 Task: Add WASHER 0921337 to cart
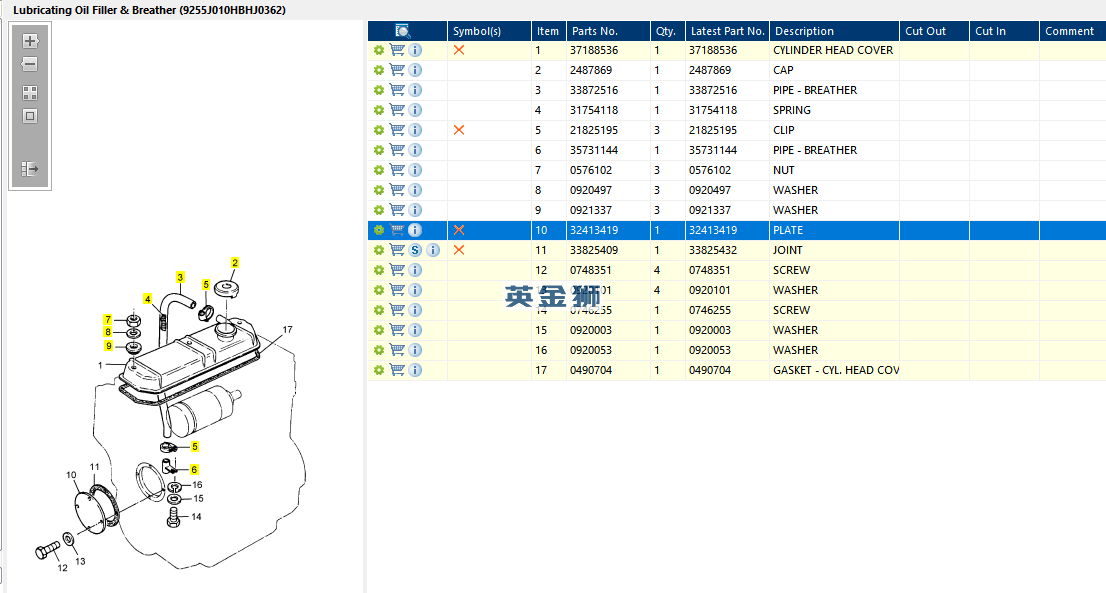397,210
